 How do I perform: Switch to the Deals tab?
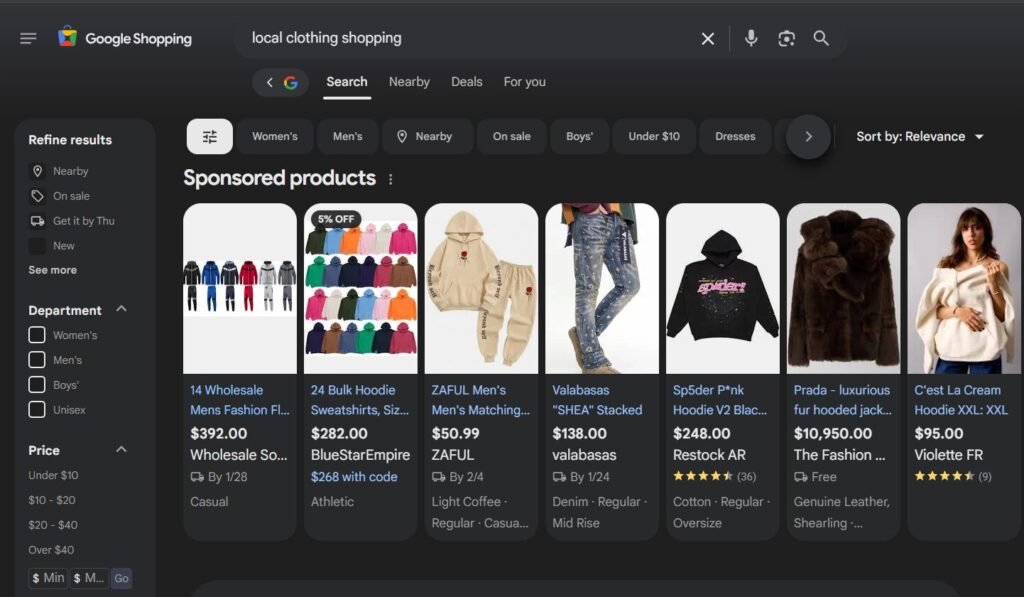466,82
